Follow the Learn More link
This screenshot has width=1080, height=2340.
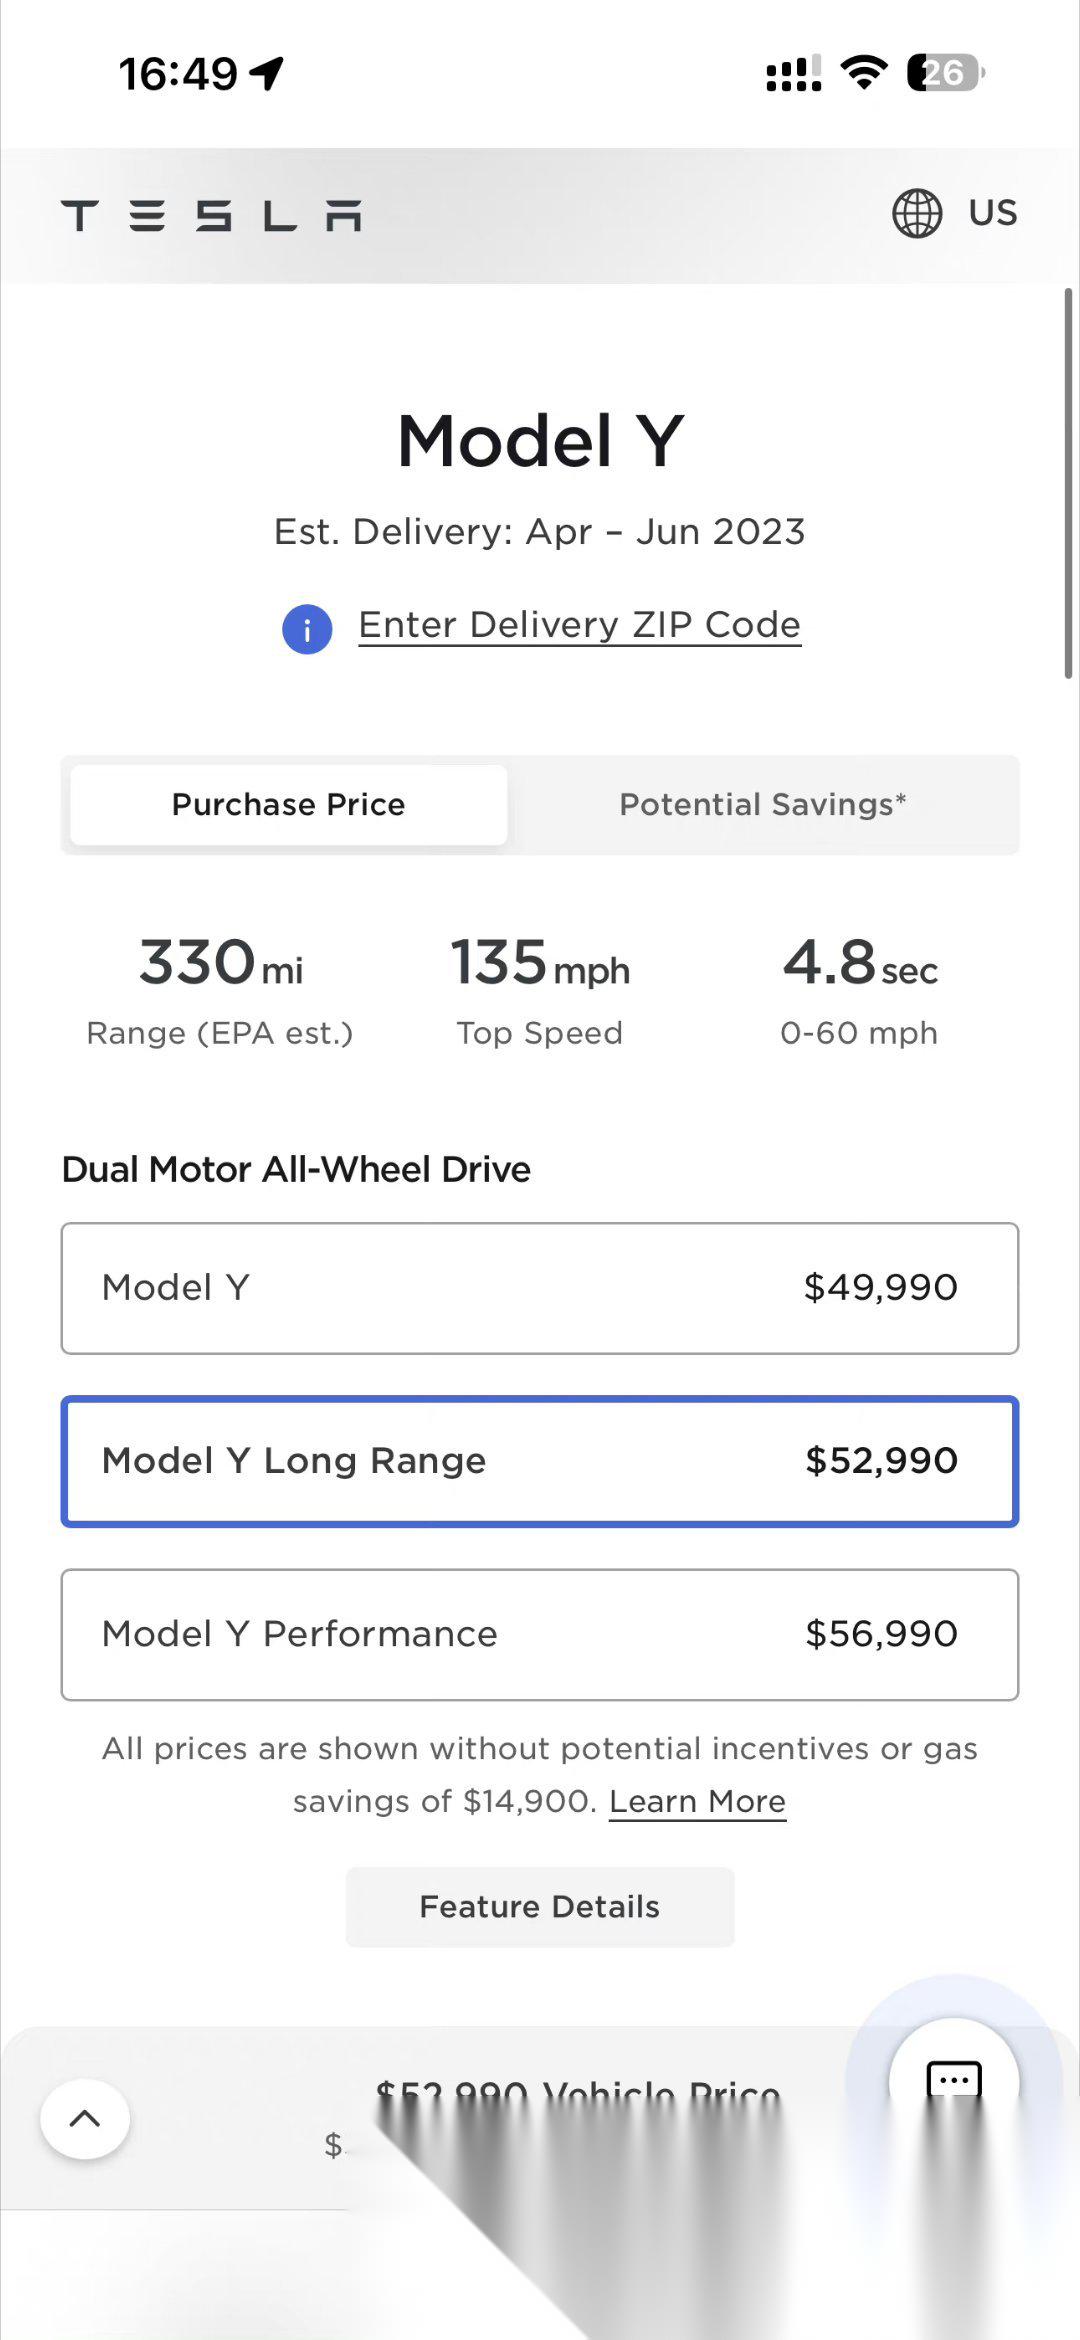pos(697,1802)
